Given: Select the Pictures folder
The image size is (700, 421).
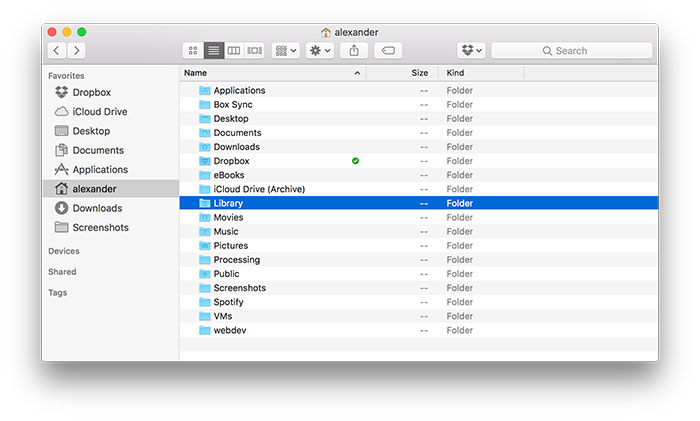Looking at the screenshot, I should tap(419, 246).
